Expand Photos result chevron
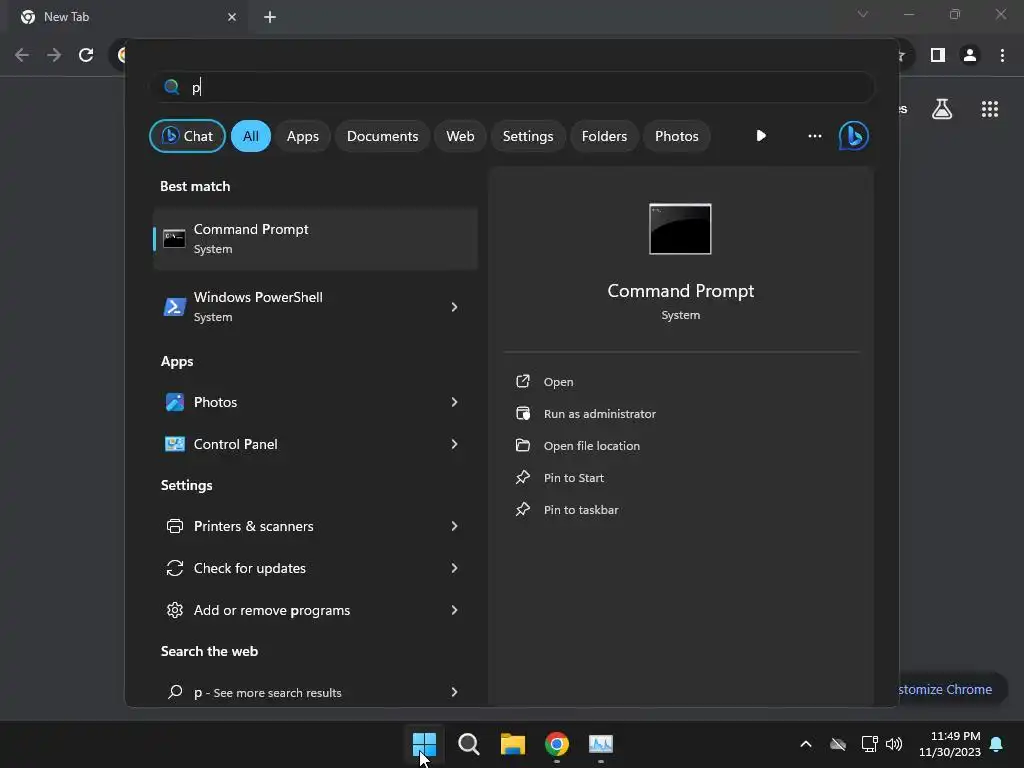The width and height of the screenshot is (1024, 768). click(x=454, y=402)
